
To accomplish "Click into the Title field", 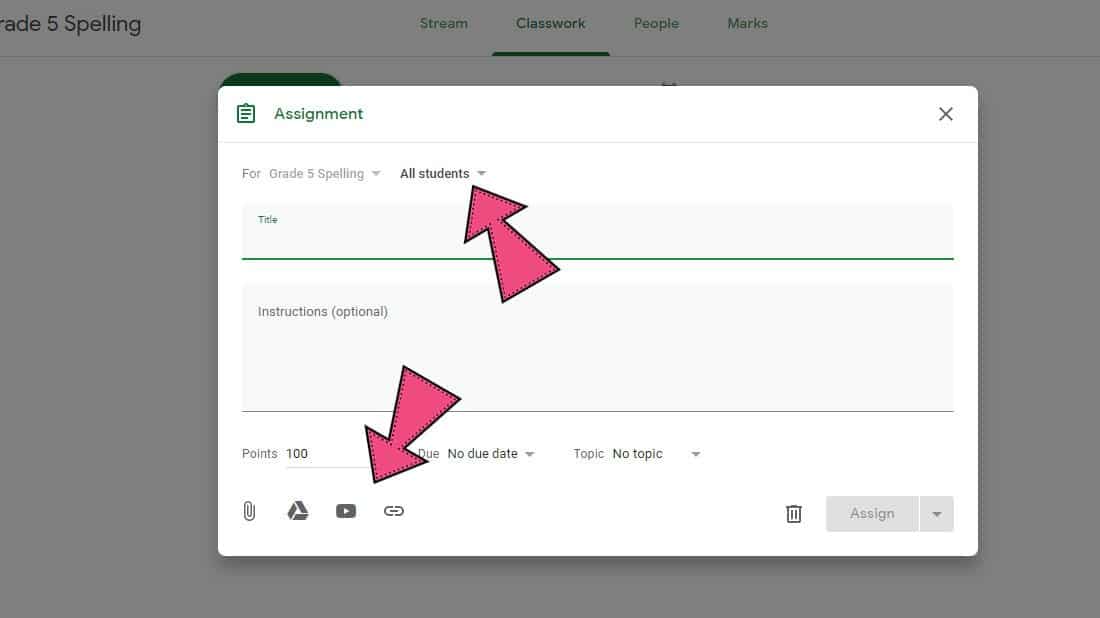I will pyautogui.click(x=597, y=240).
